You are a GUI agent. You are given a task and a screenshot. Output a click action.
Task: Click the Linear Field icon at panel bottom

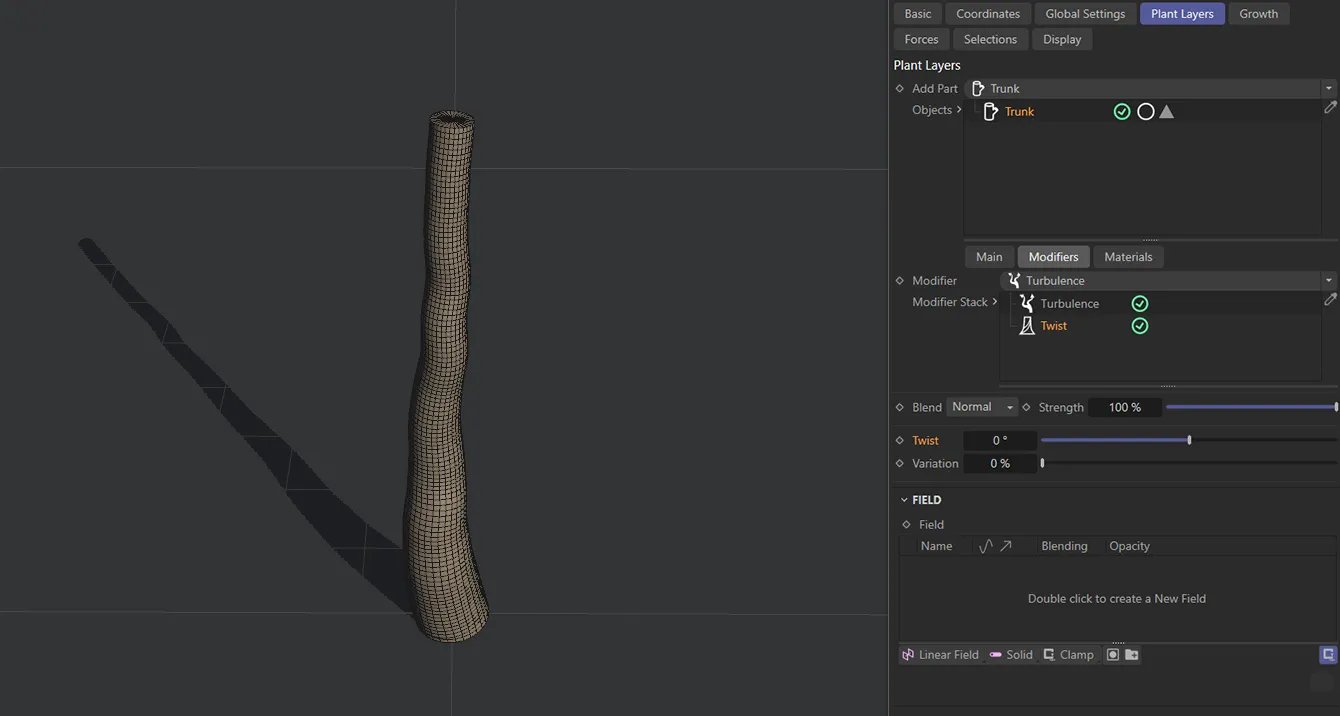point(907,654)
